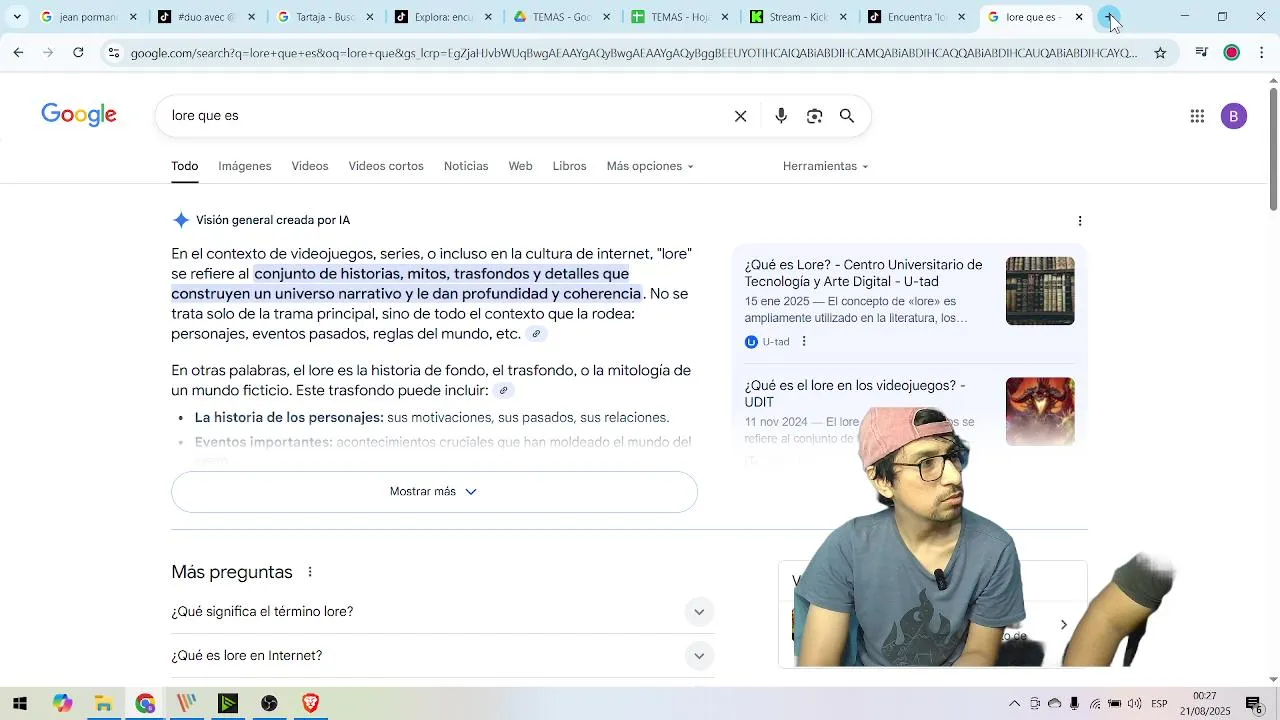Open the Google account avatar B
This screenshot has height=720, width=1280.
coord(1233,116)
